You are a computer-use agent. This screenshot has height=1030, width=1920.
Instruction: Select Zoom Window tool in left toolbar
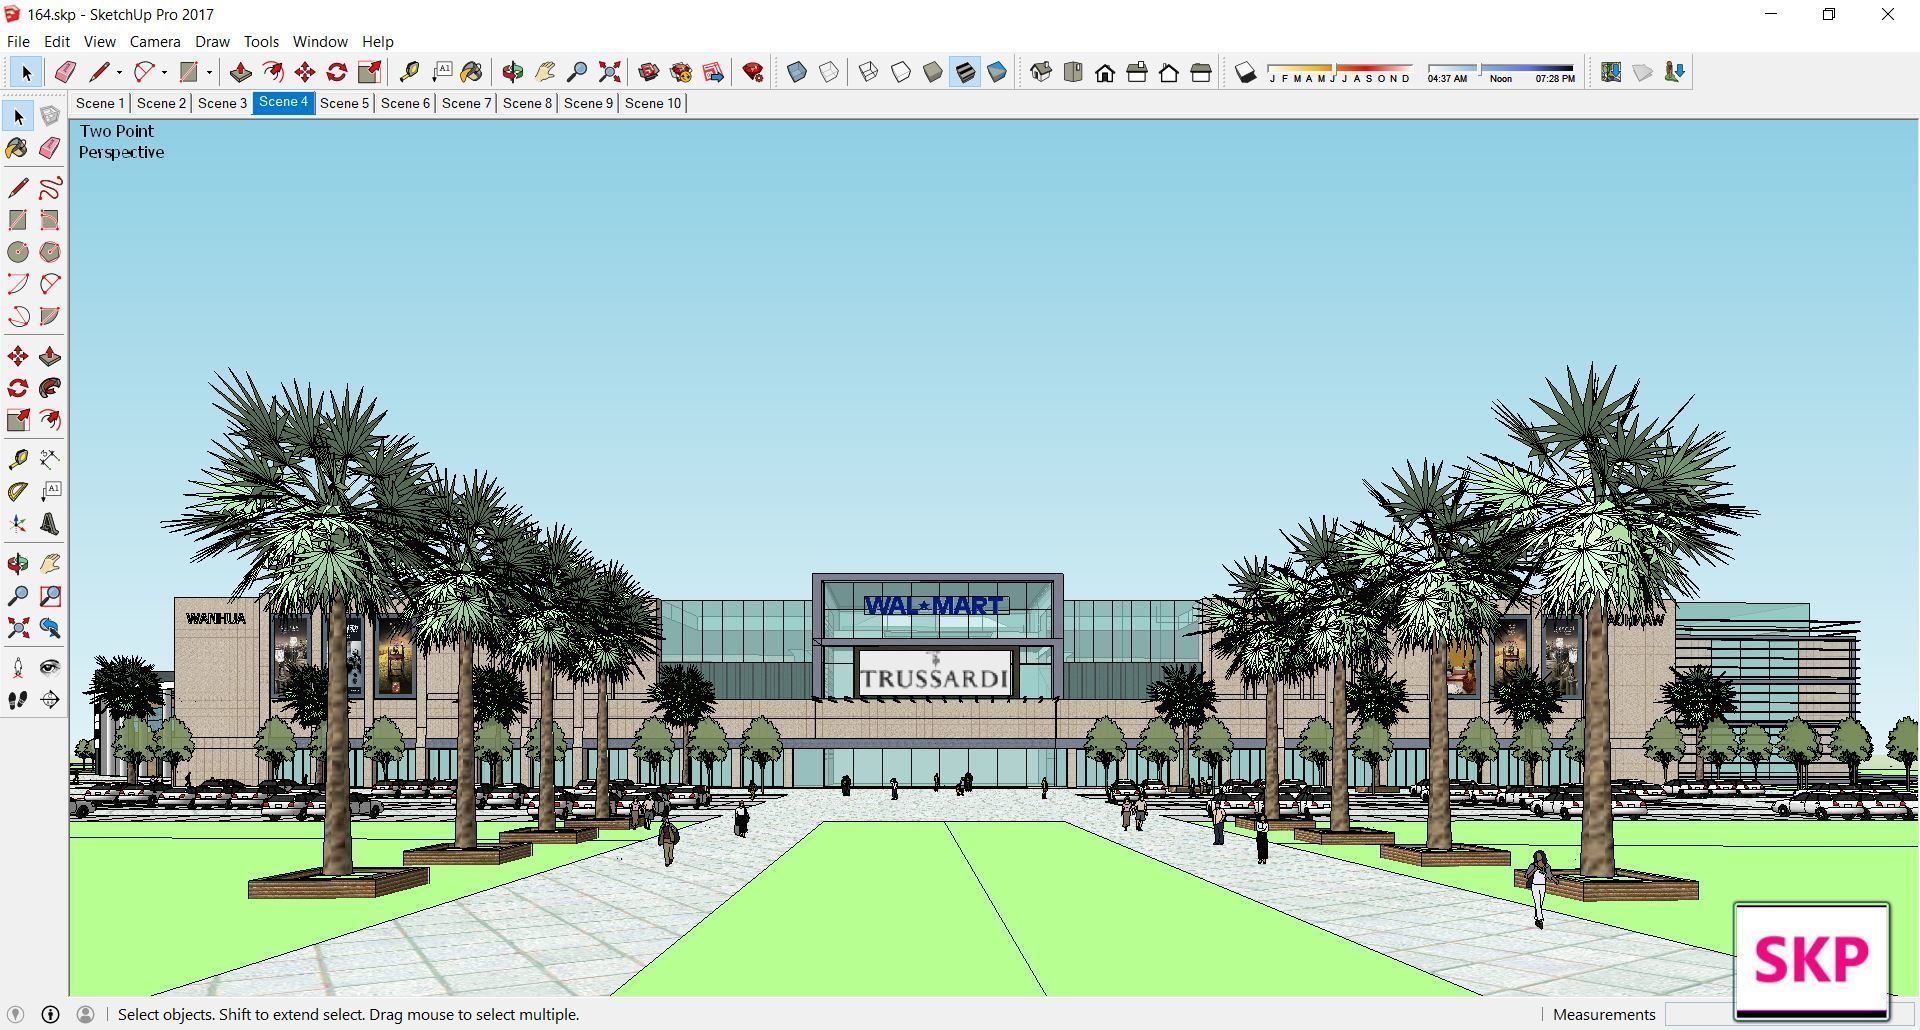point(50,596)
